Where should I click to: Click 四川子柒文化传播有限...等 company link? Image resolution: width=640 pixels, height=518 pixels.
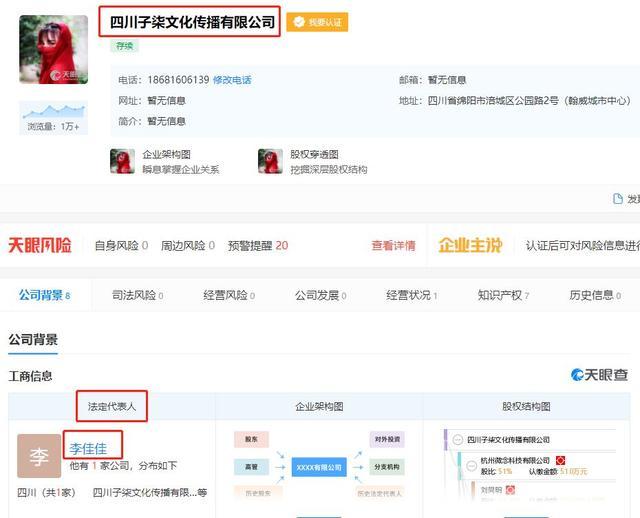pos(150,493)
